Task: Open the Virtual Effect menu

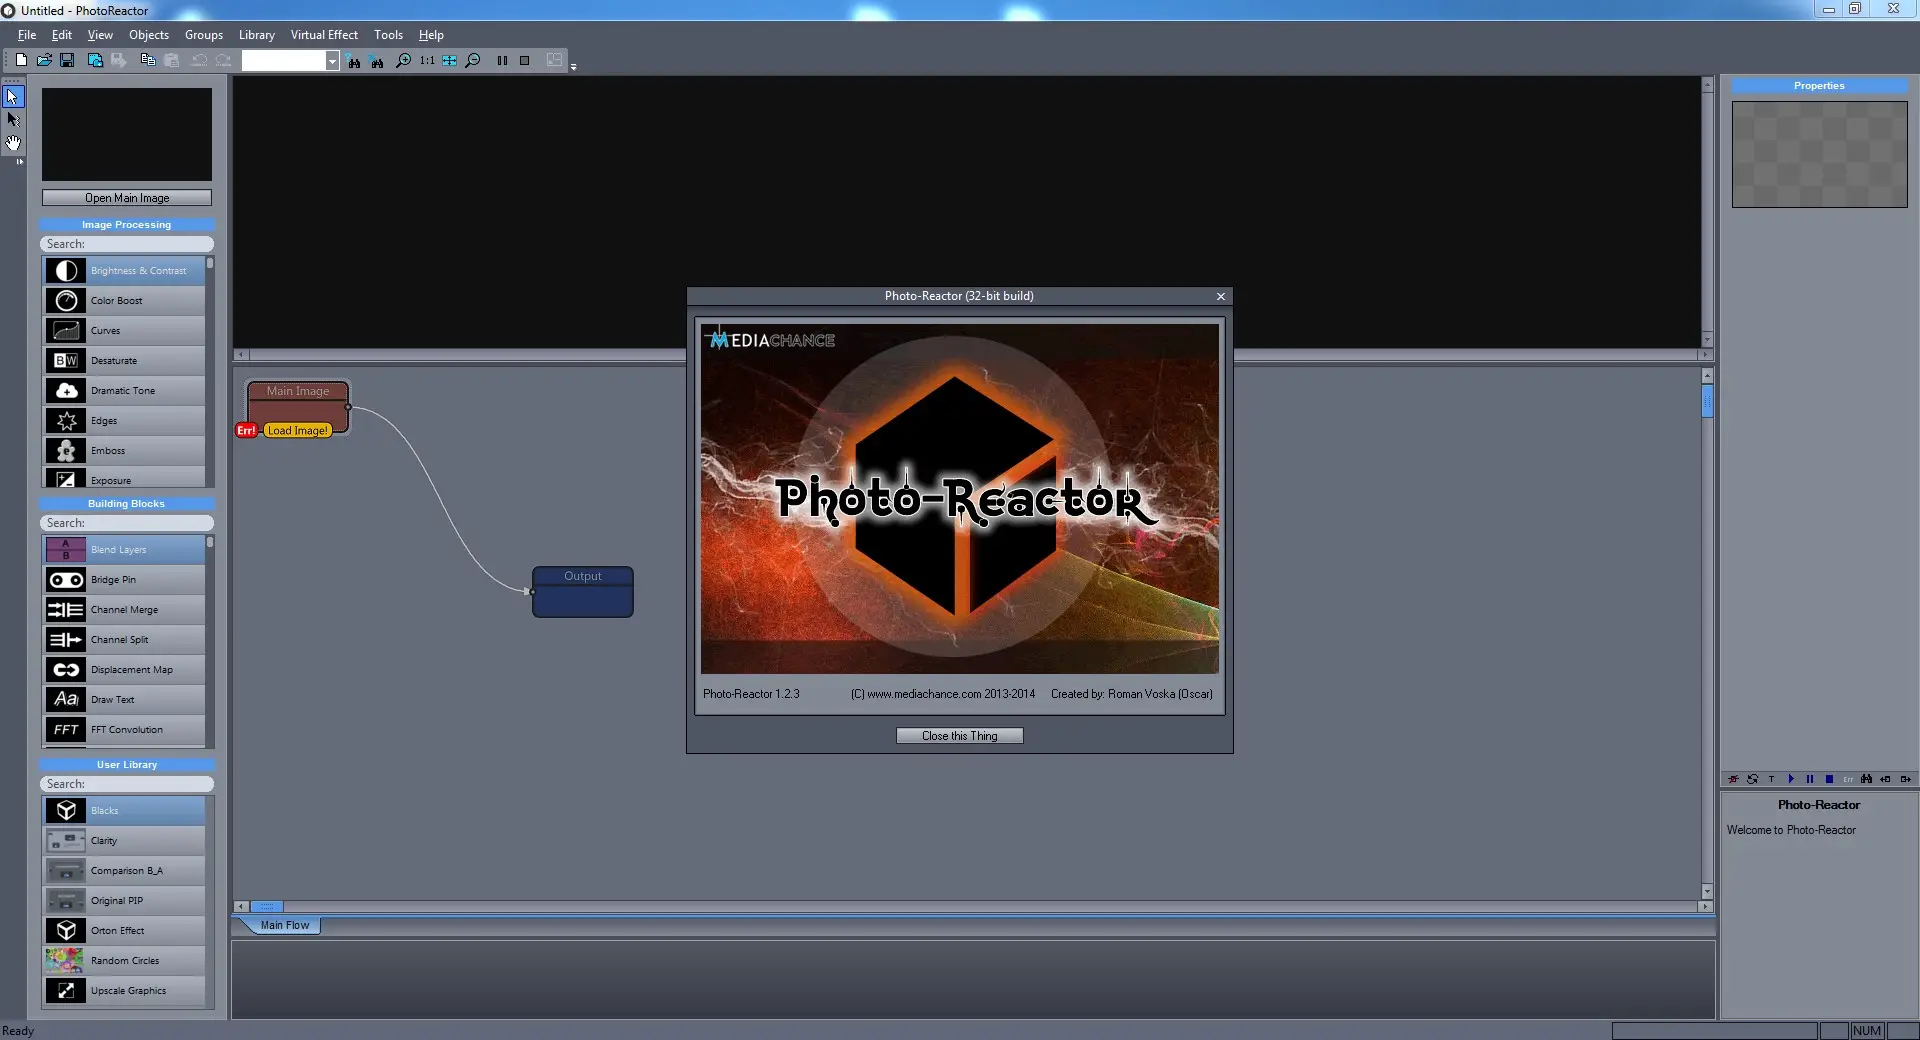Action: (x=324, y=35)
